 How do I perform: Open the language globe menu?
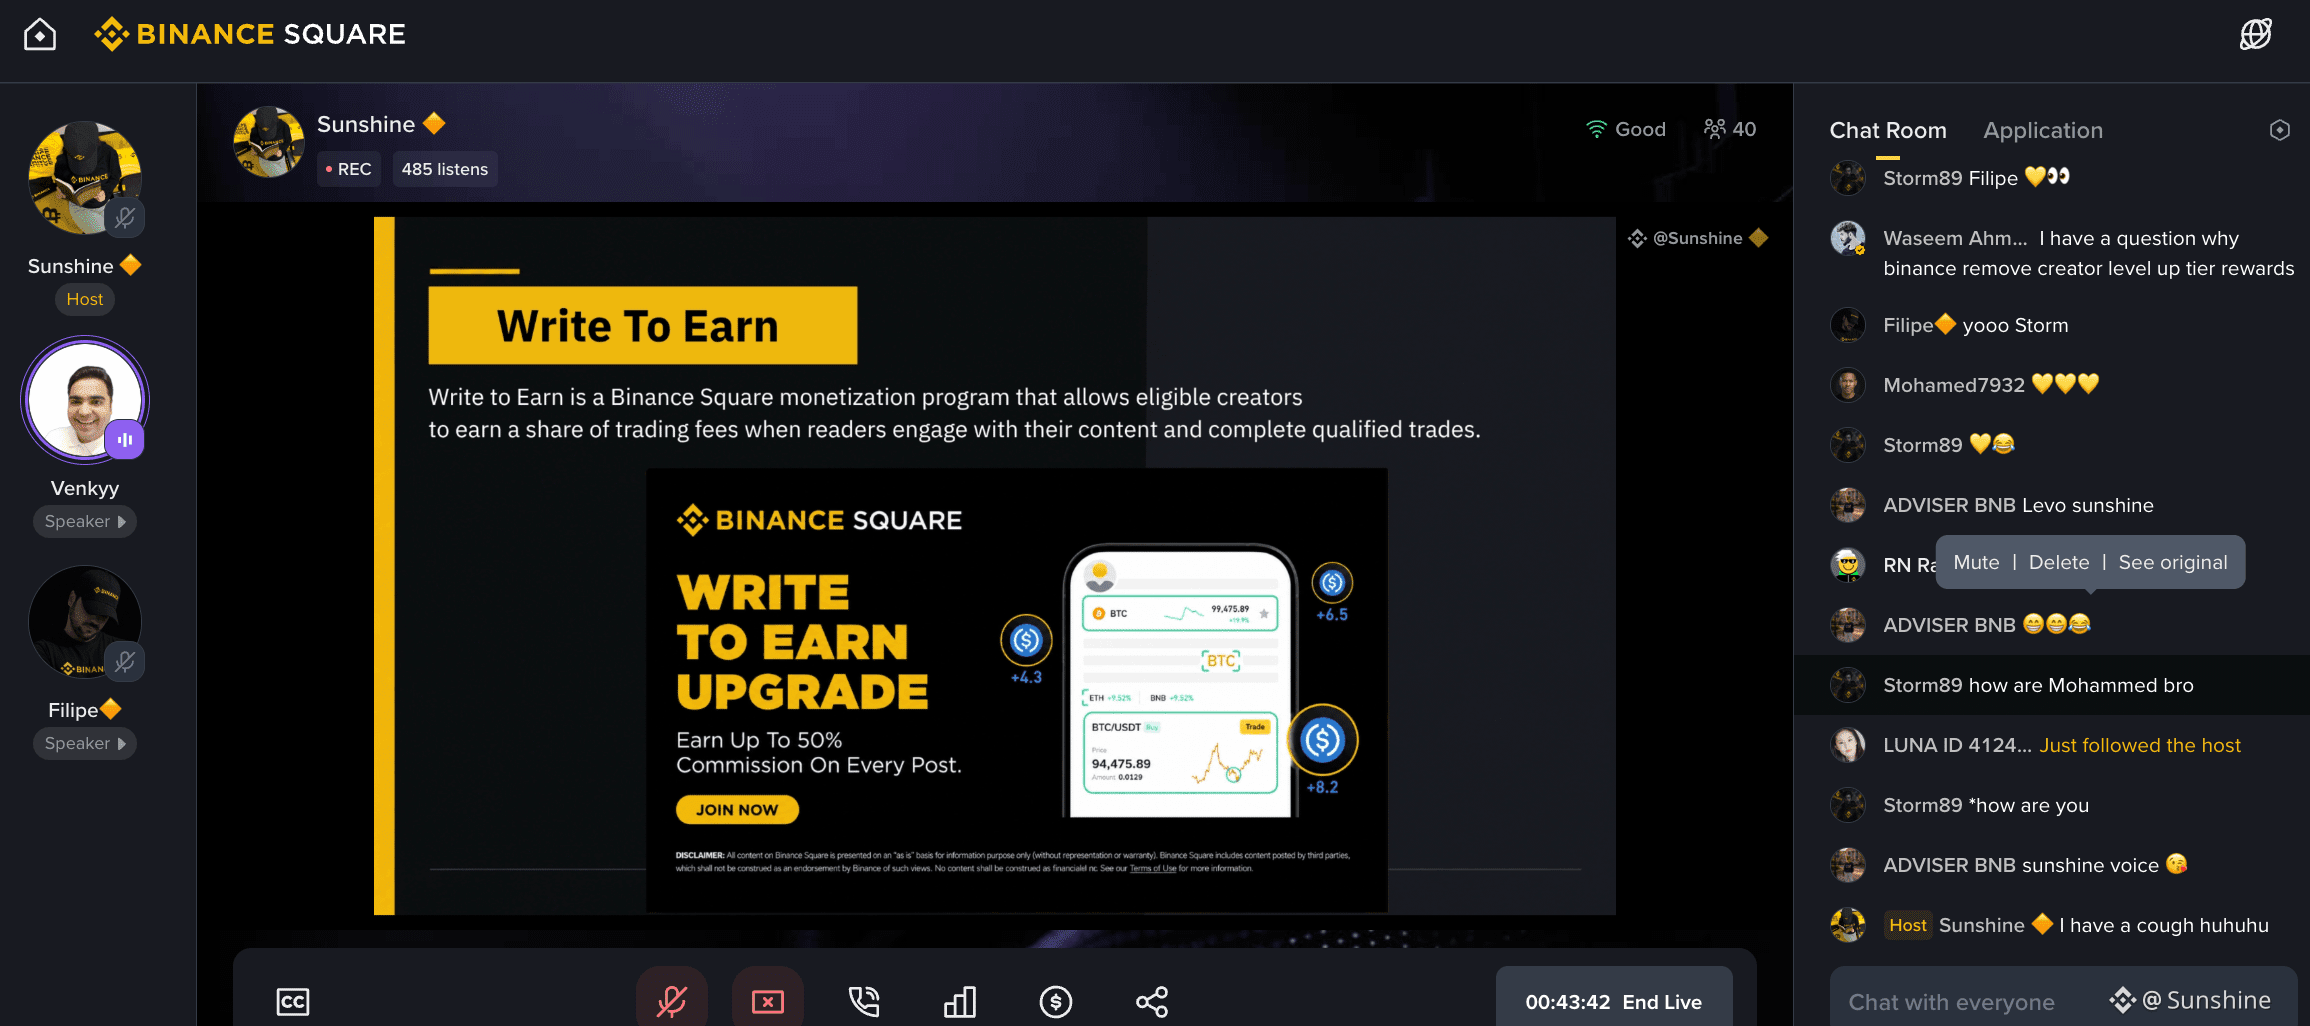[x=2256, y=34]
